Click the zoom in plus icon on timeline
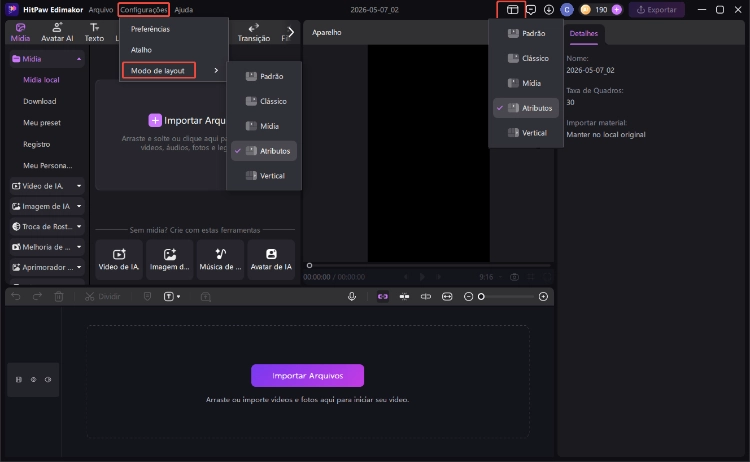Viewport: 750px width, 462px height. click(543, 297)
